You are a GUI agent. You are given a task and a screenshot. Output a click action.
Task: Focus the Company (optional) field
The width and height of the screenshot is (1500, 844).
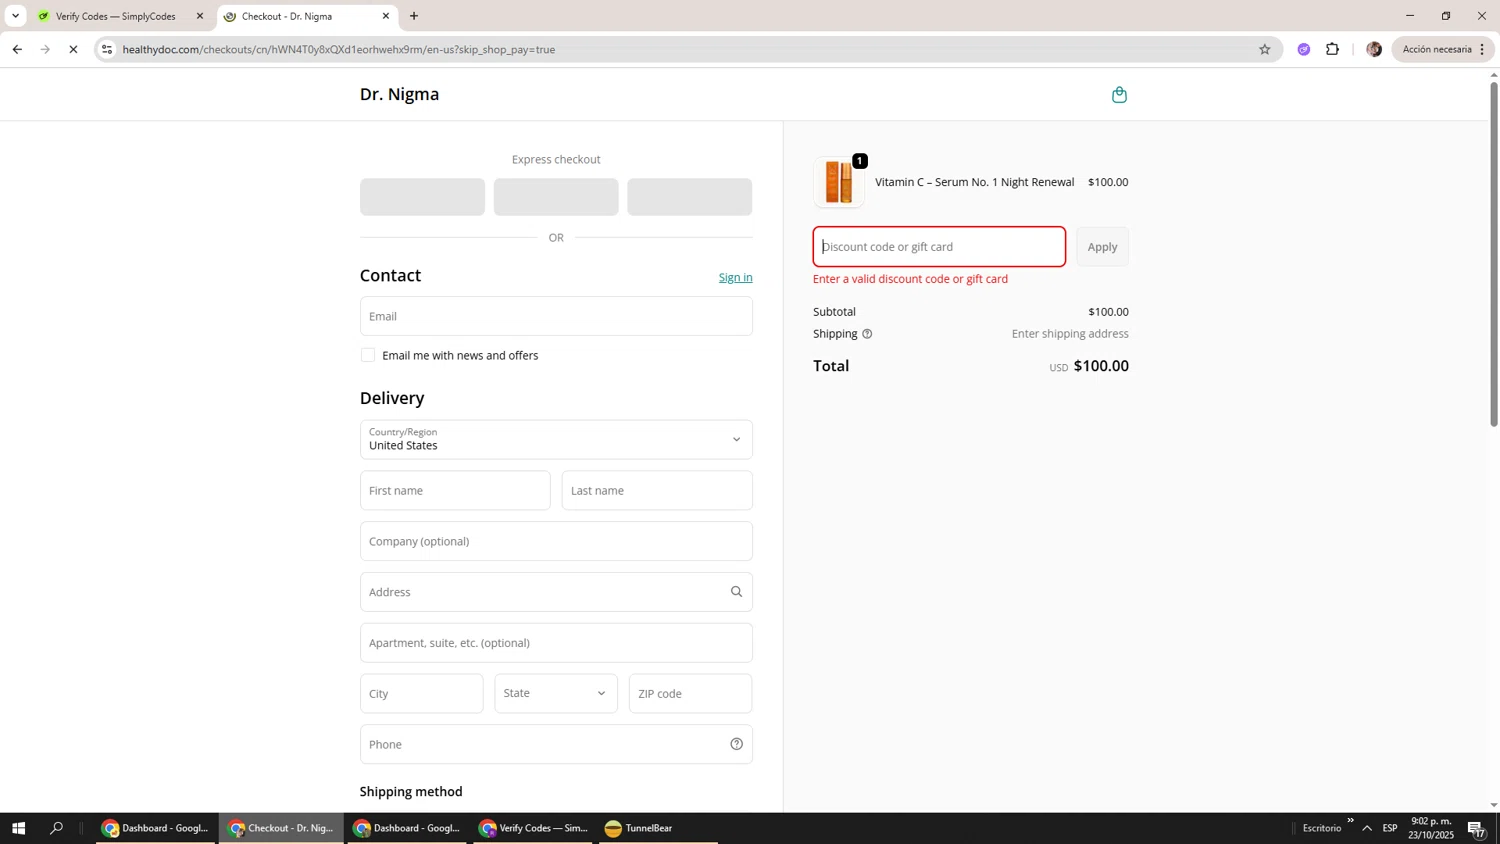(x=556, y=541)
